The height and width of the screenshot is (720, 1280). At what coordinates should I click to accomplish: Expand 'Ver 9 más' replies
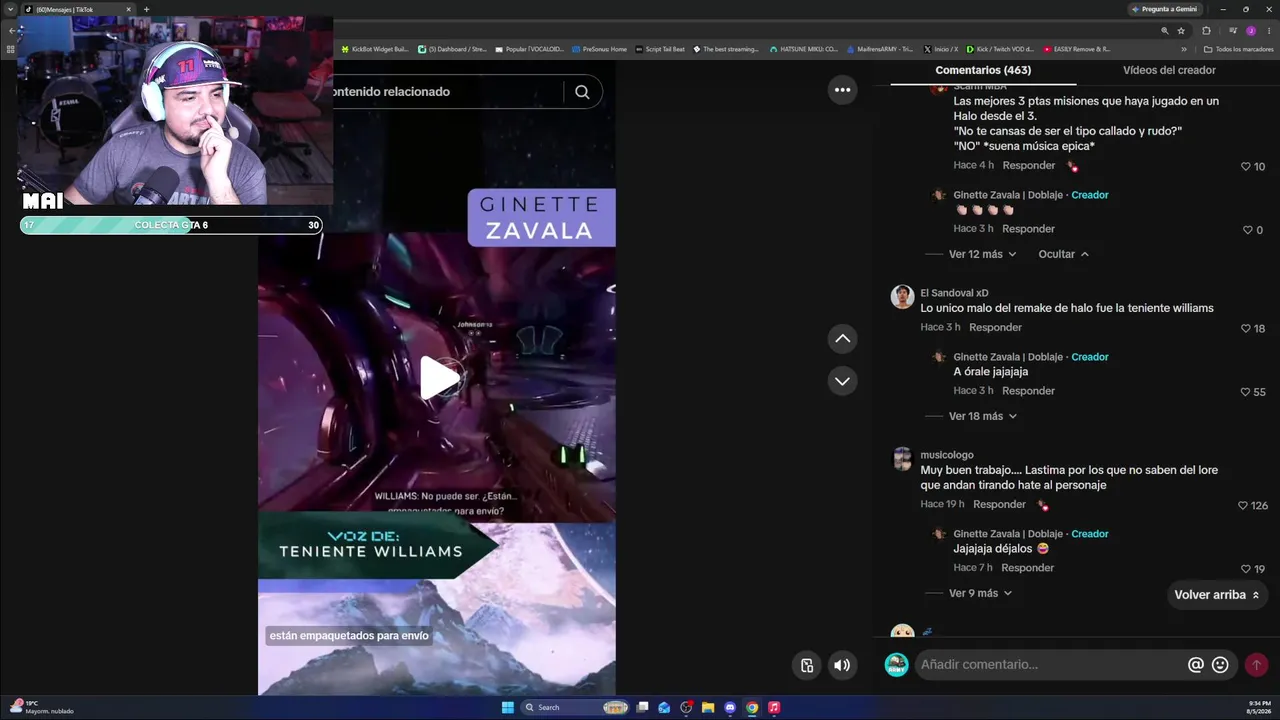(x=980, y=593)
